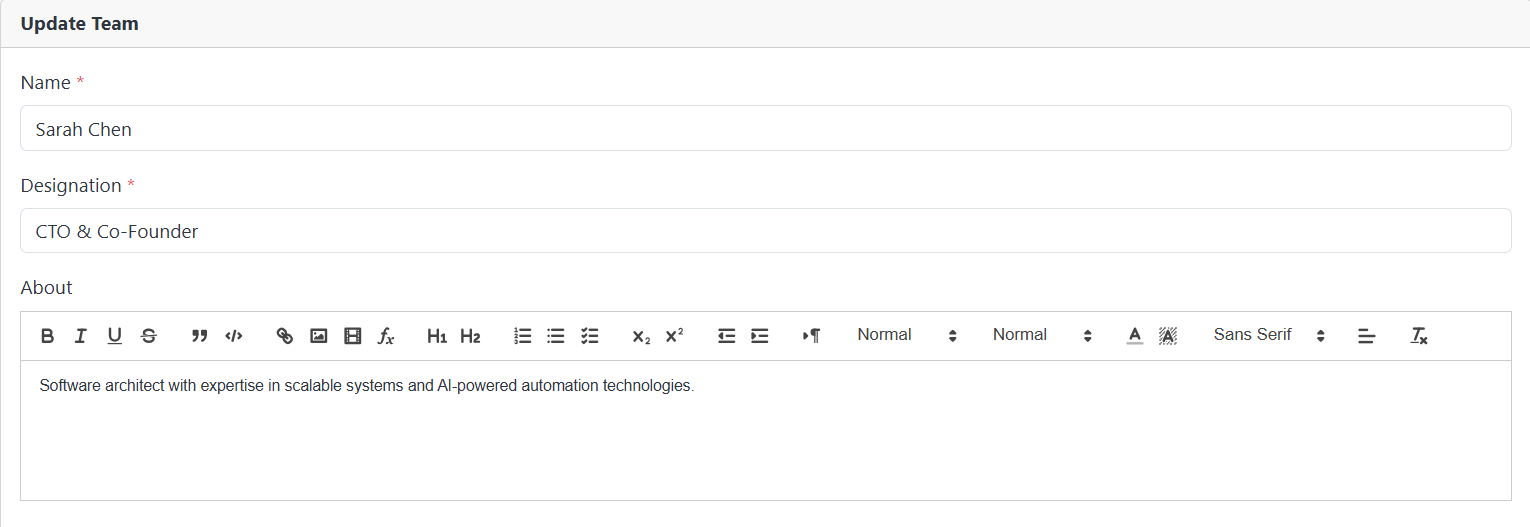Insert a blockquote
1530x527 pixels.
coord(199,336)
